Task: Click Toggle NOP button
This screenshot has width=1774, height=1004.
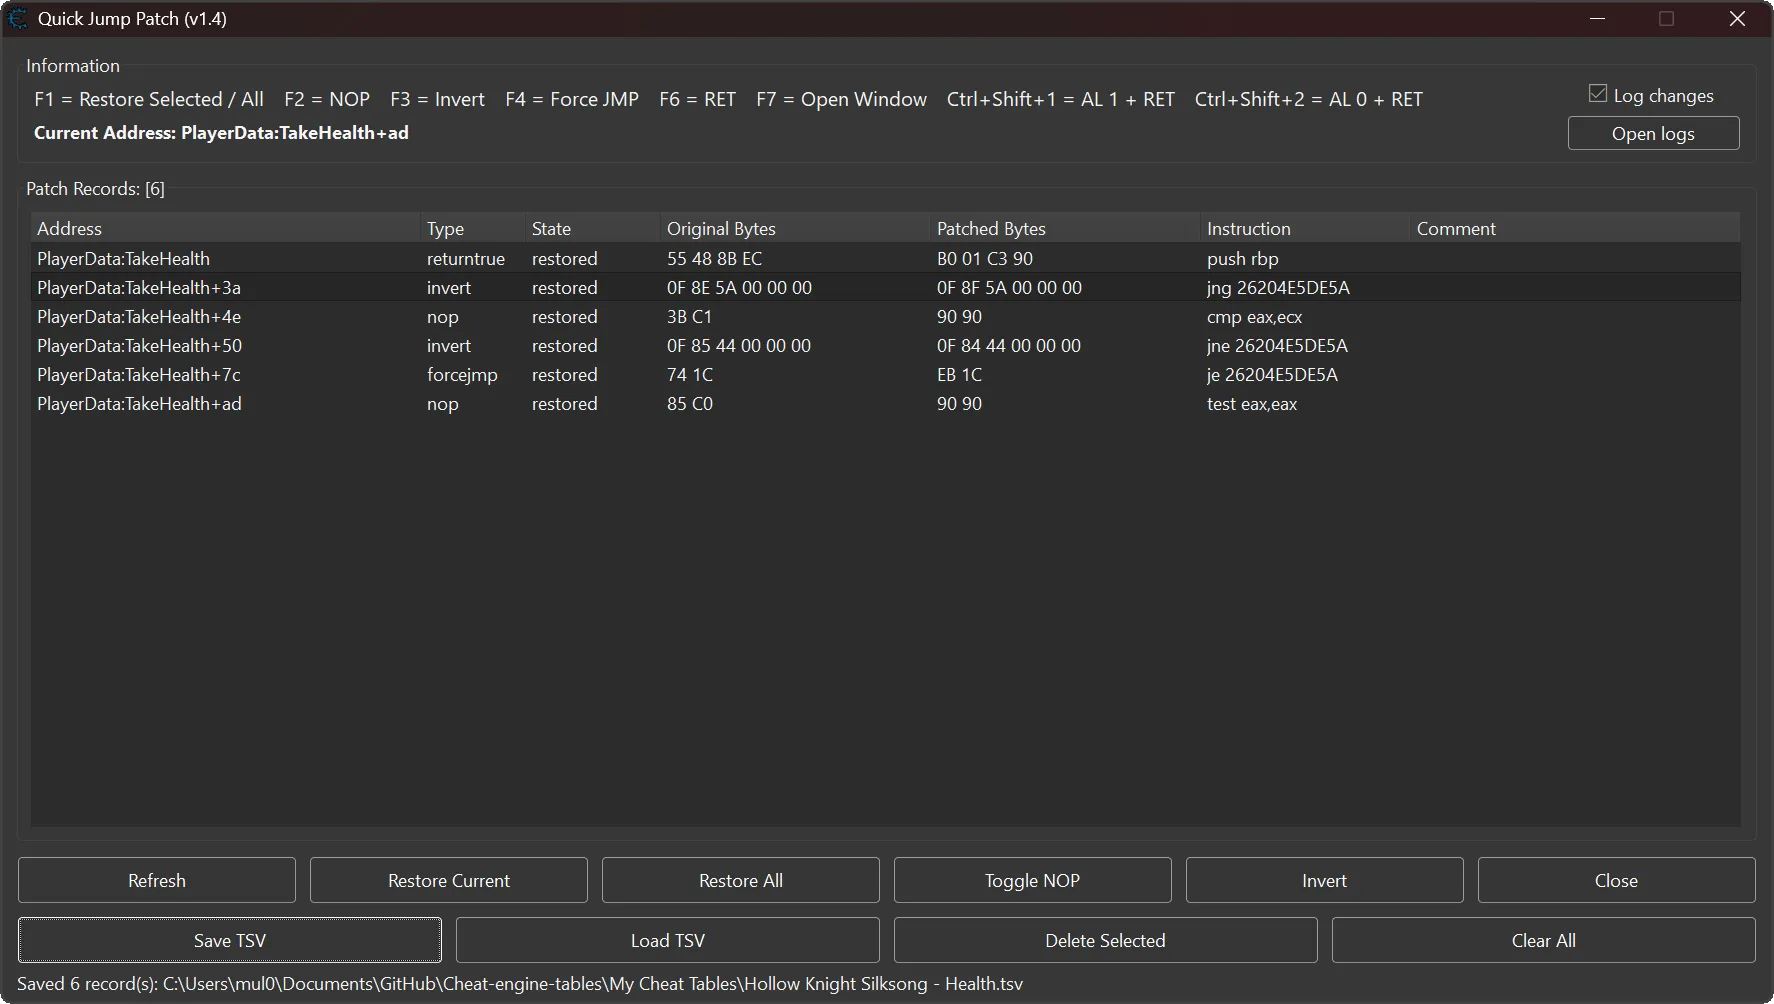Action: point(1033,881)
